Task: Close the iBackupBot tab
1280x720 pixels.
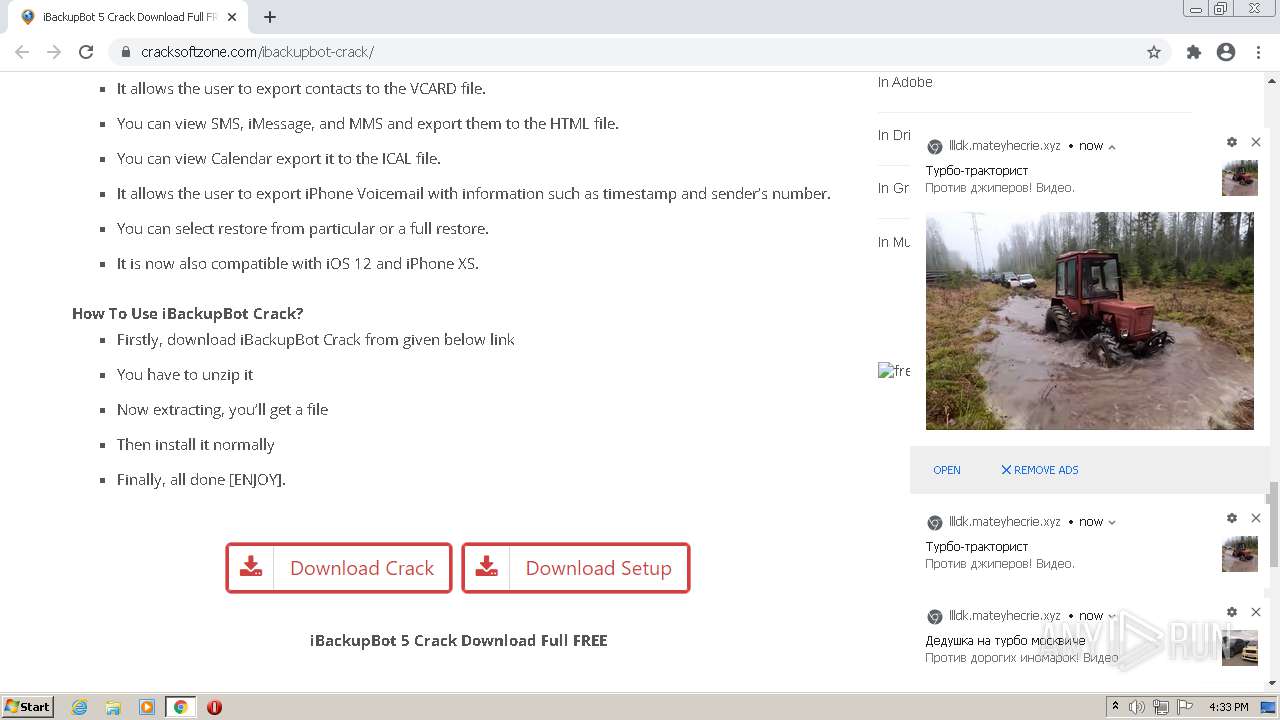Action: pos(233,17)
